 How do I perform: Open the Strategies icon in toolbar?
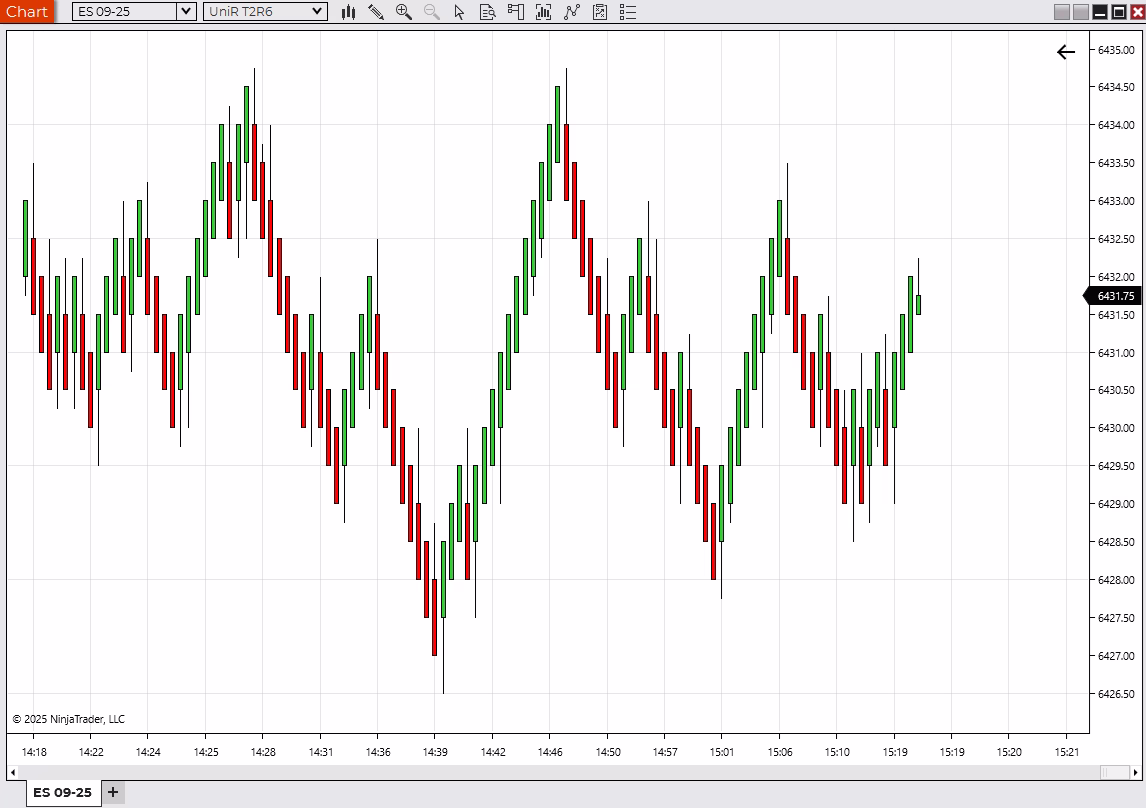(572, 12)
